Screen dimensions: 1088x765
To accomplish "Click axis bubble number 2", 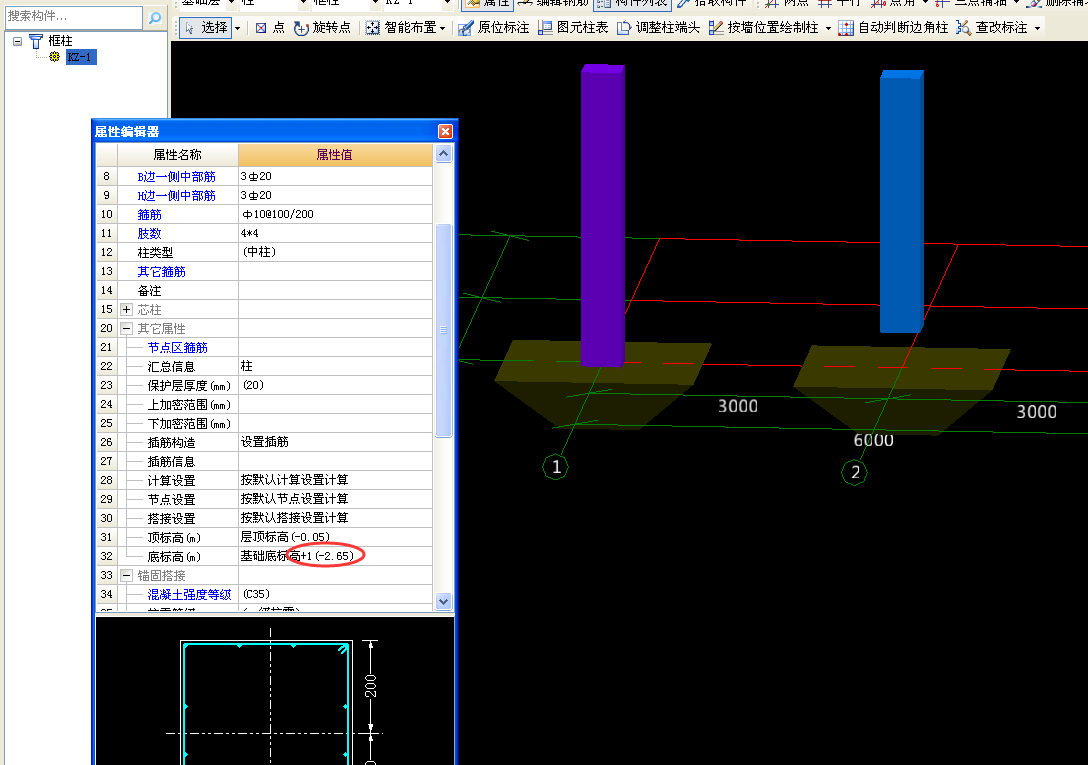I will (855, 473).
